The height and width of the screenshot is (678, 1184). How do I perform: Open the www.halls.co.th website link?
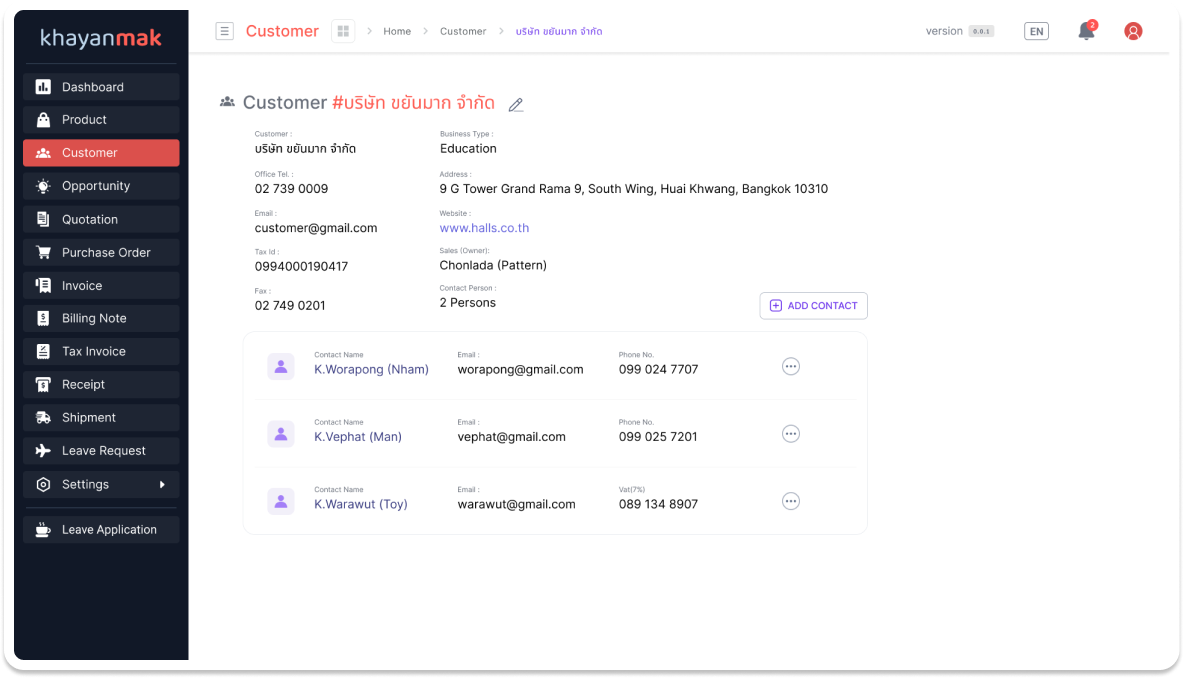click(x=484, y=228)
